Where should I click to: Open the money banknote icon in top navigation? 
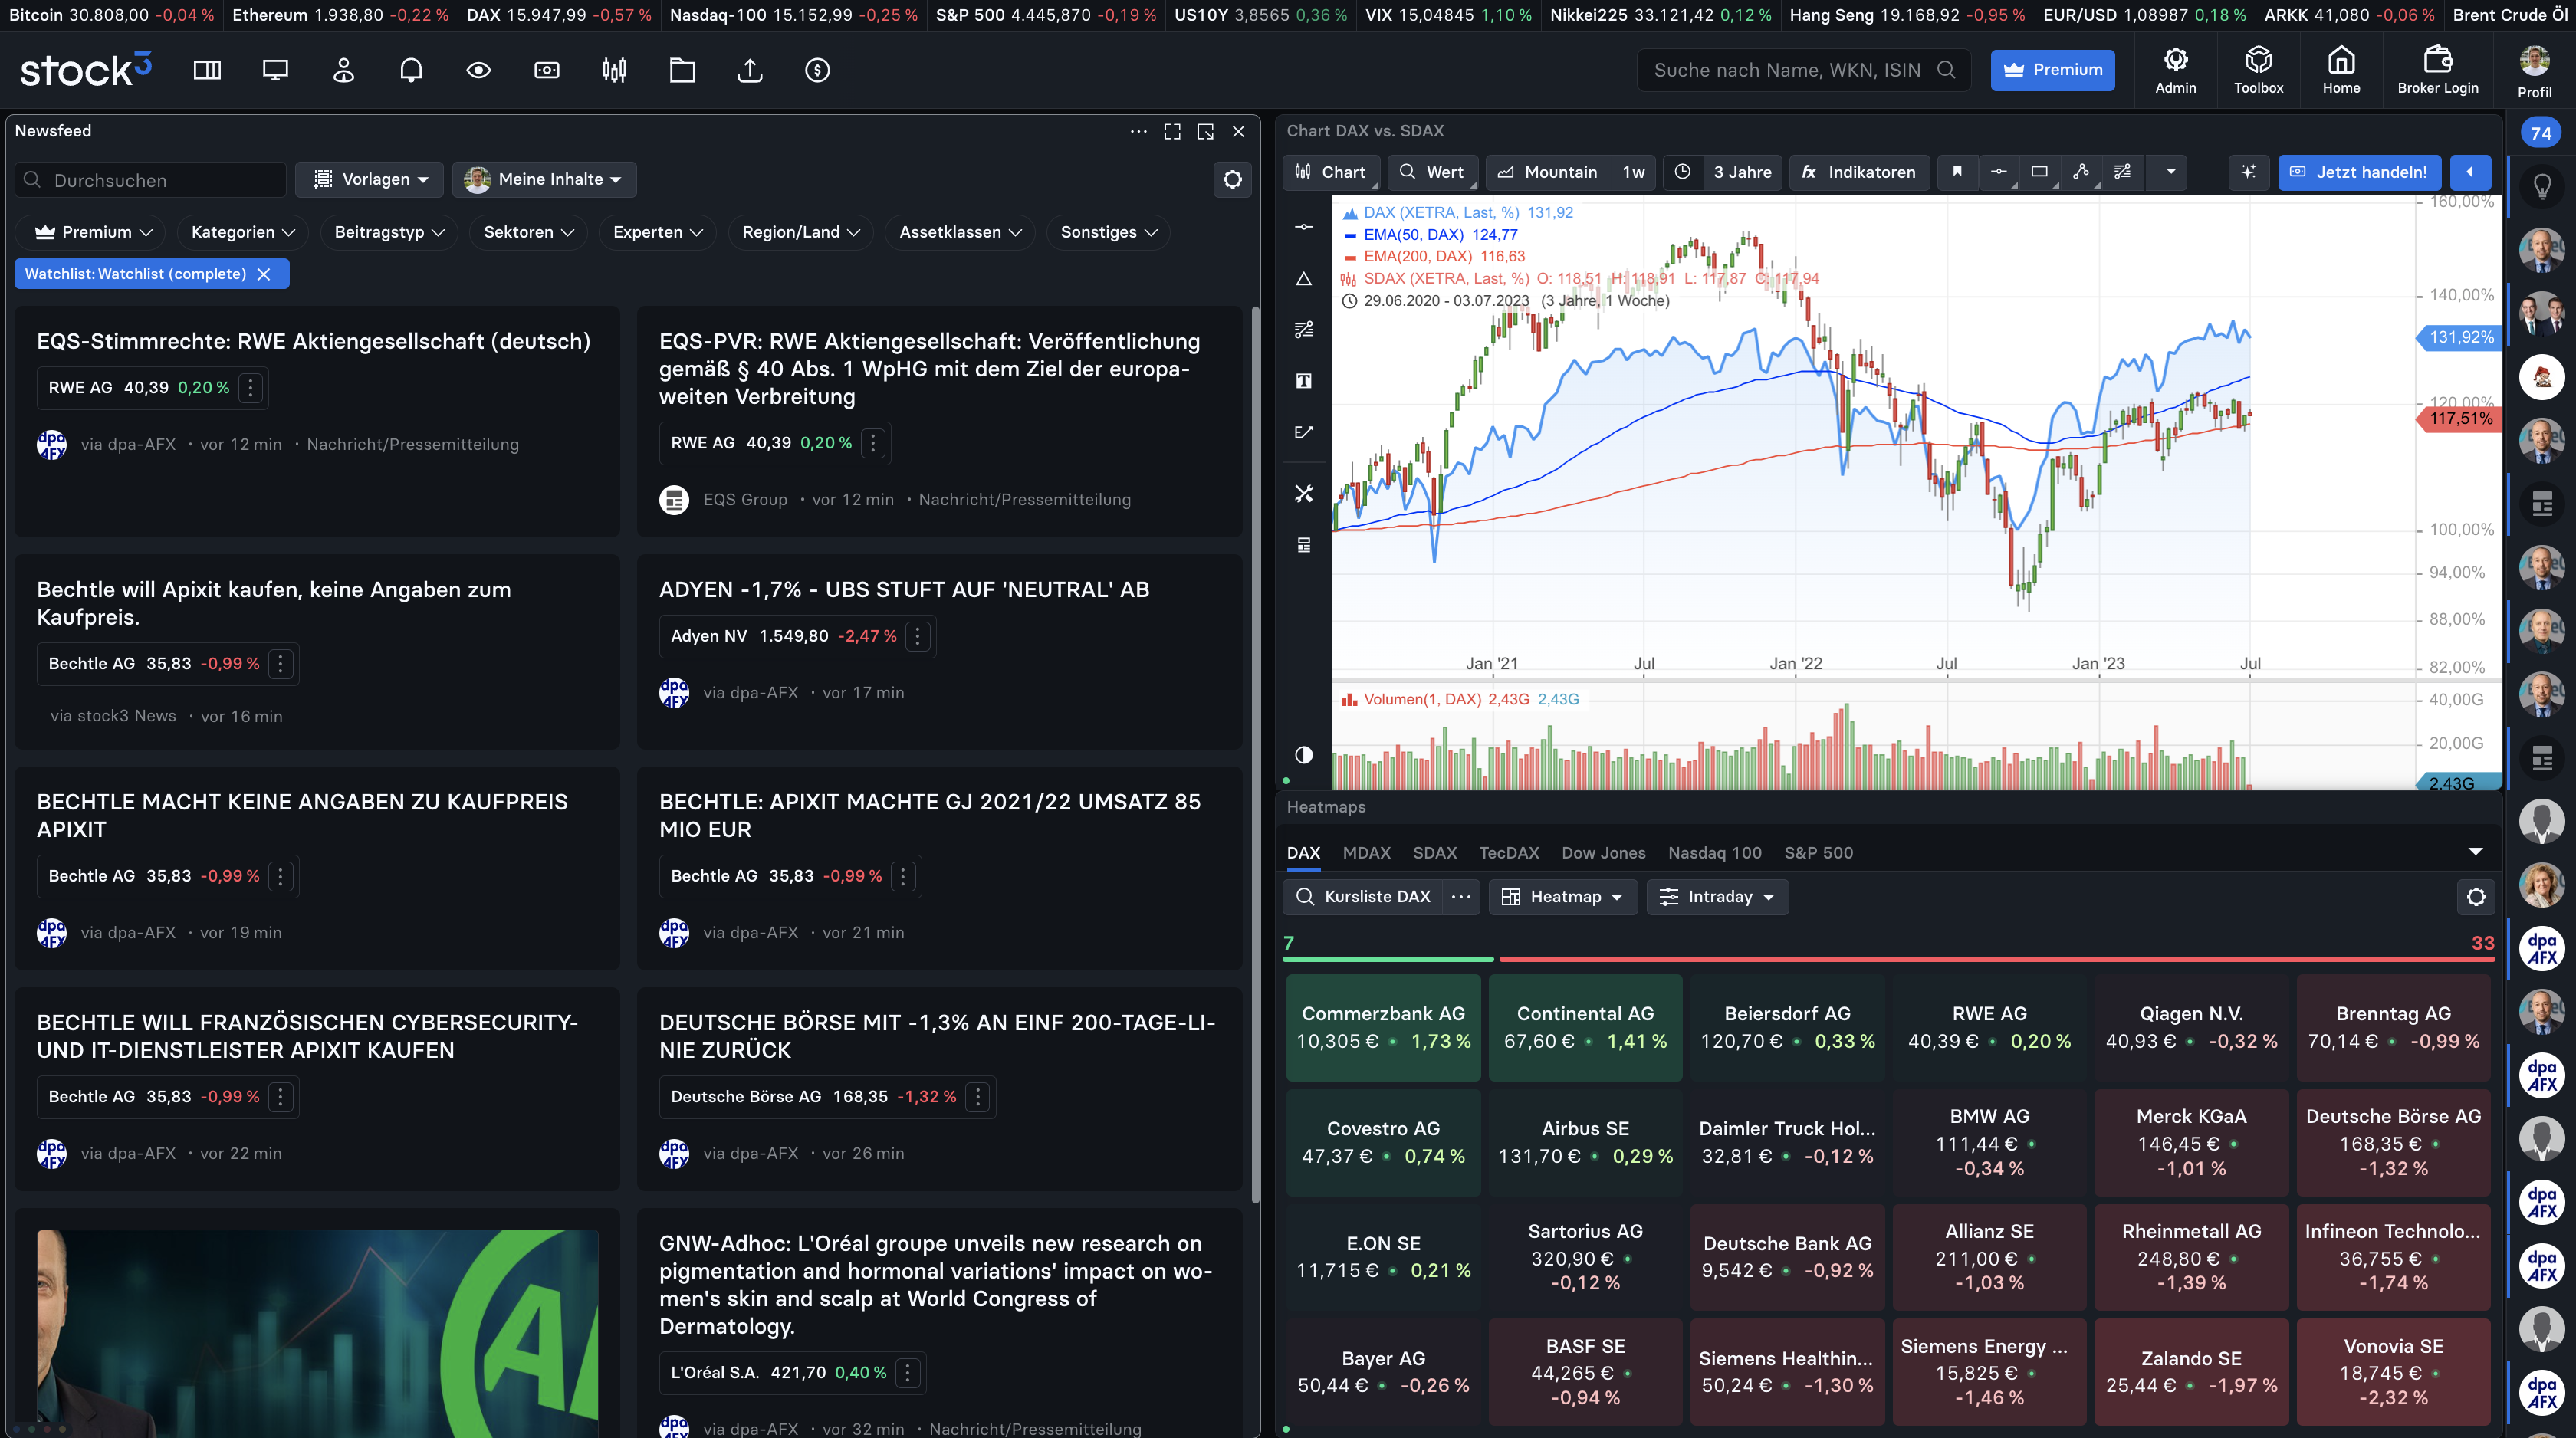coord(547,70)
